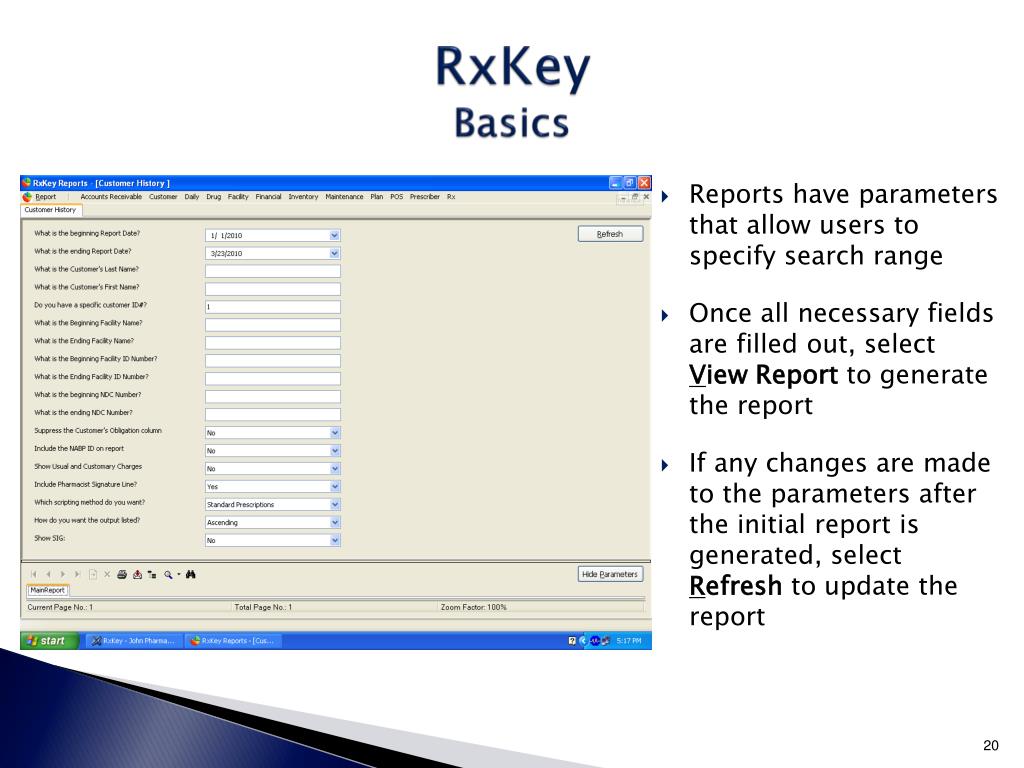Image resolution: width=1024 pixels, height=768 pixels.
Task: Open the Prescriber menu
Action: tap(424, 197)
